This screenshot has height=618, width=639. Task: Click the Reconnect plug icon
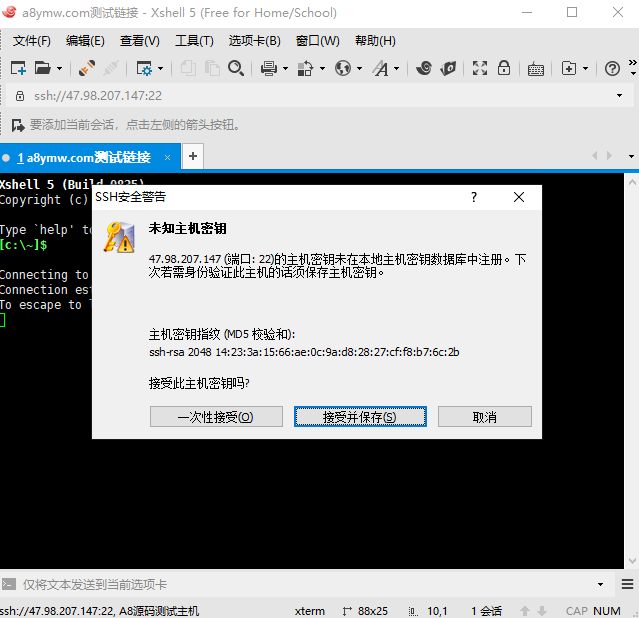pos(87,68)
